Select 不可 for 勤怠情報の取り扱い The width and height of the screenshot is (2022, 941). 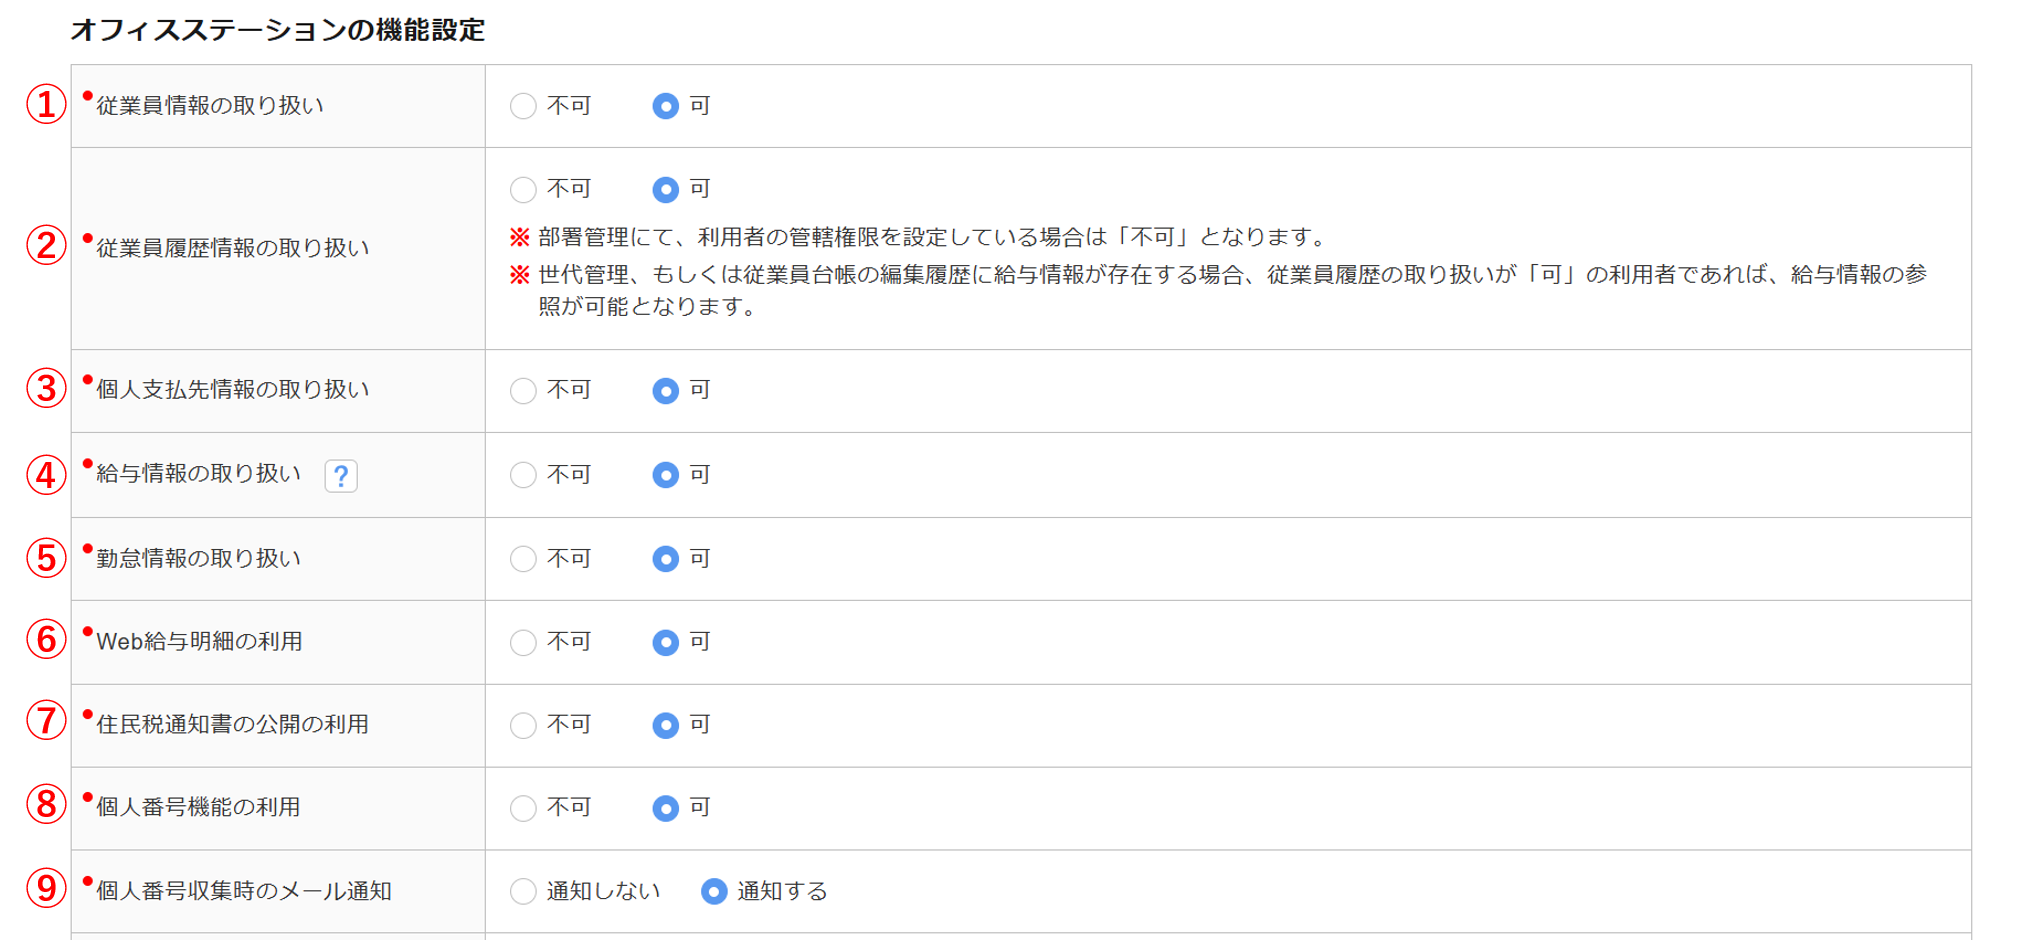click(x=523, y=559)
